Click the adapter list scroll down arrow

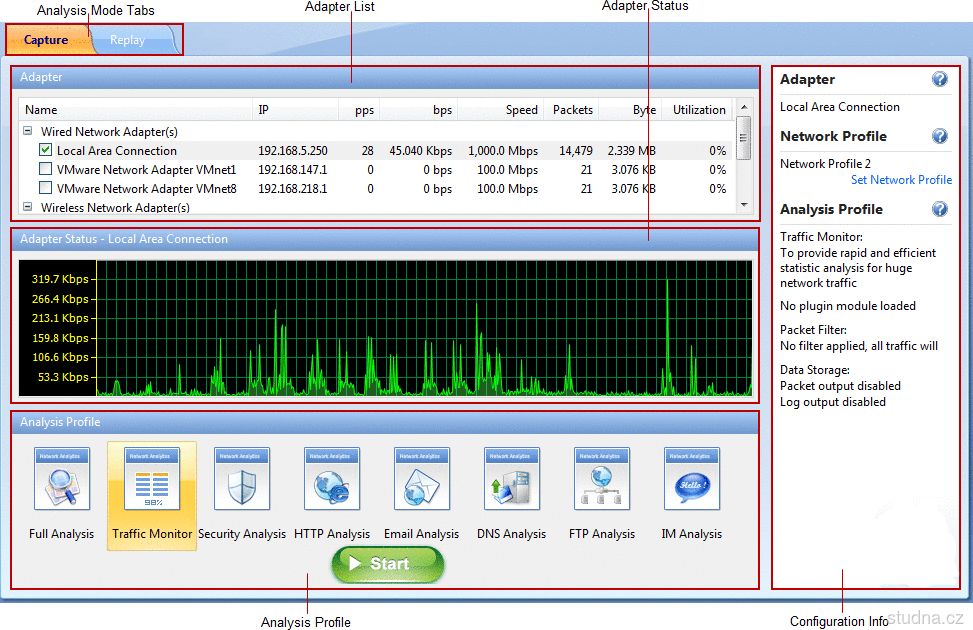[743, 204]
